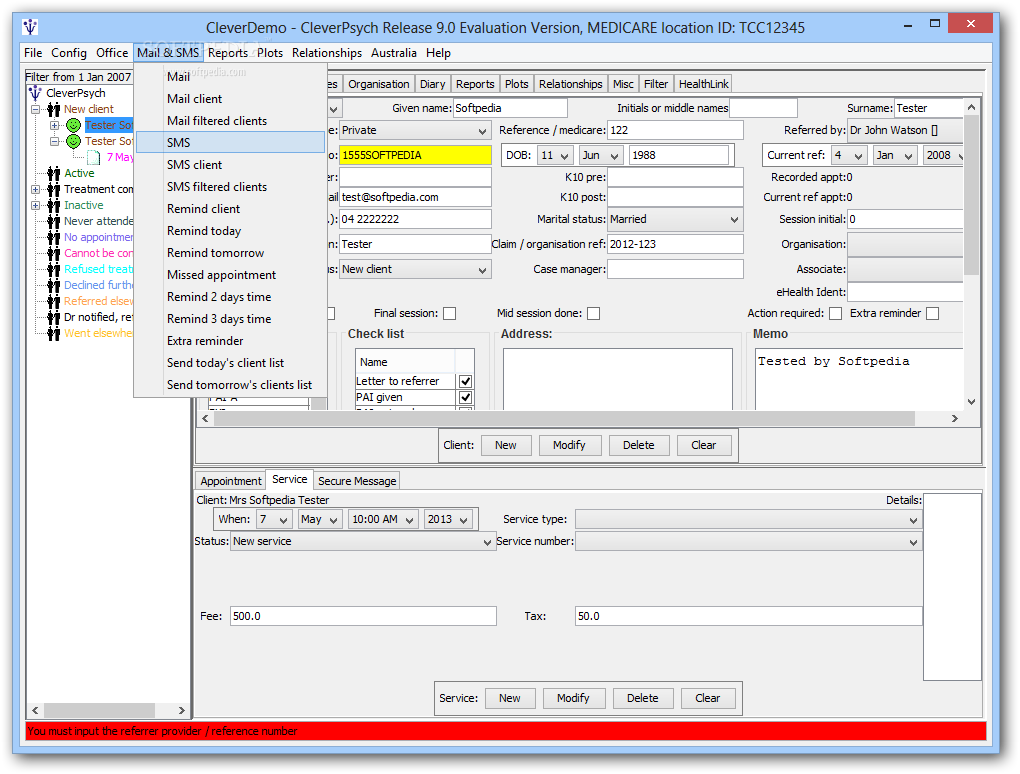Switch to the HealthLink tab

click(703, 84)
